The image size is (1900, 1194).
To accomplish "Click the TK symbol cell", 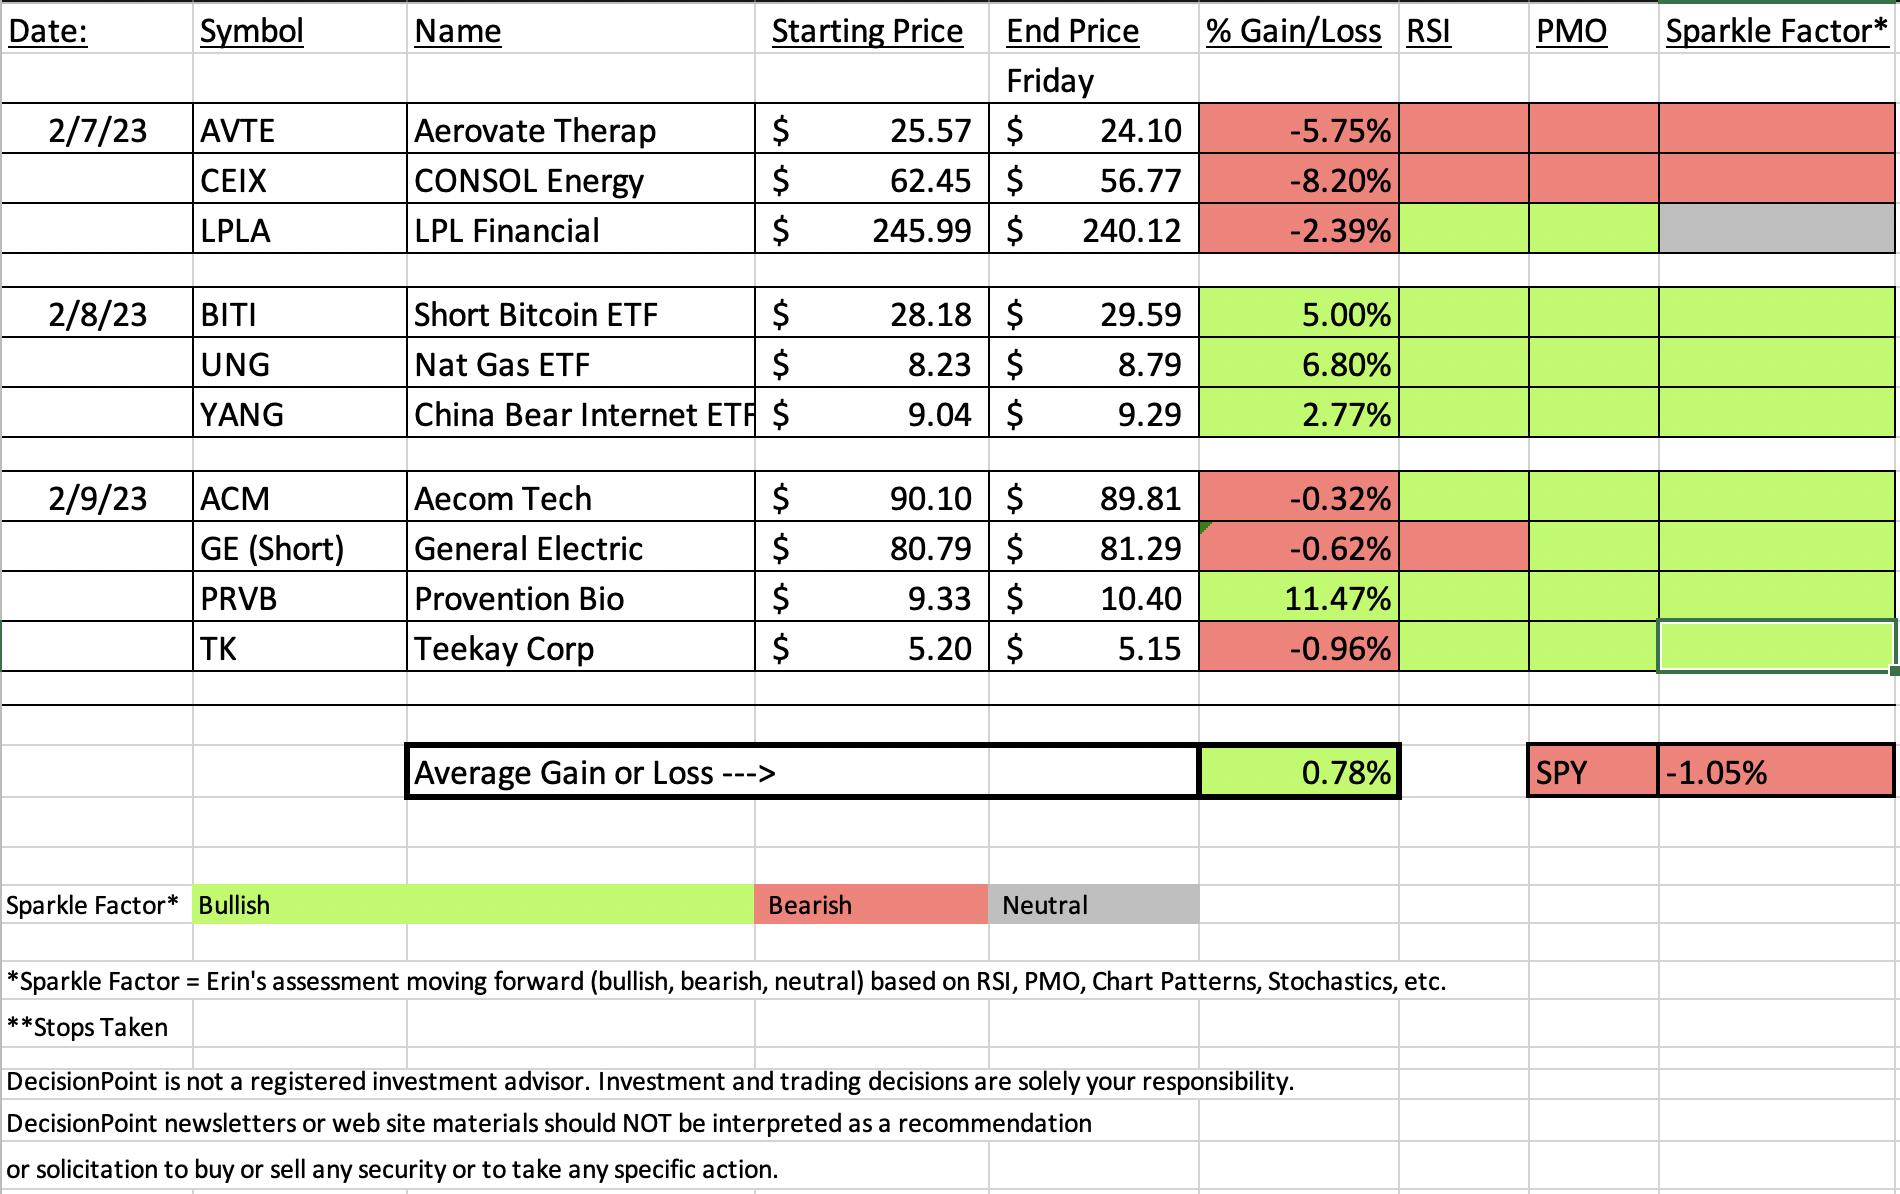I will pyautogui.click(x=299, y=647).
